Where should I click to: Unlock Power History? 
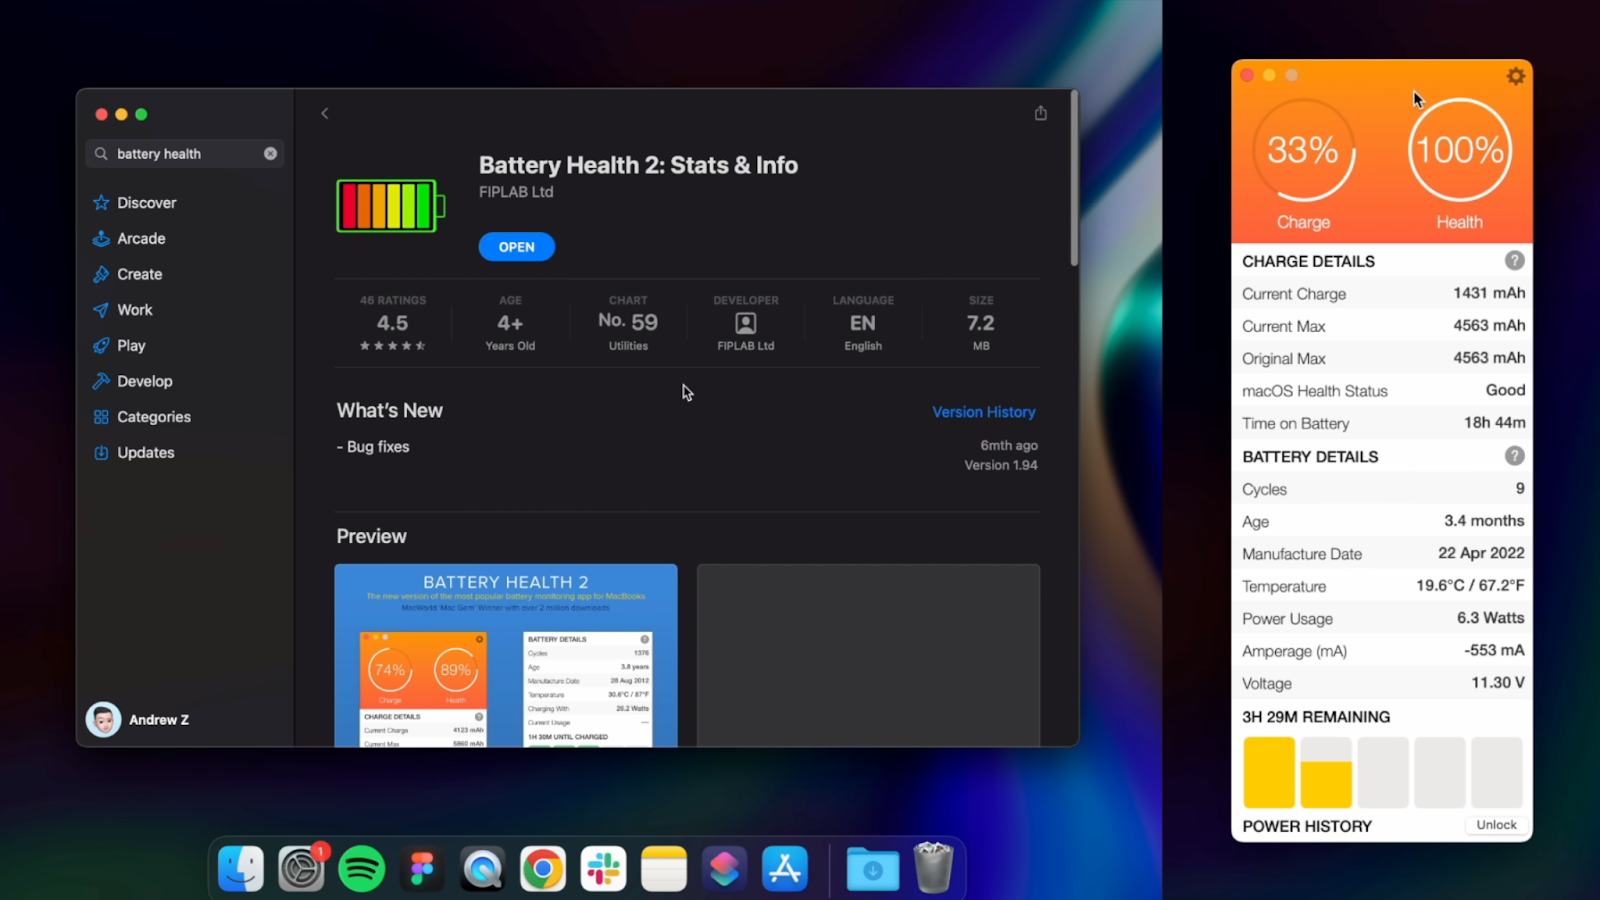[1497, 825]
